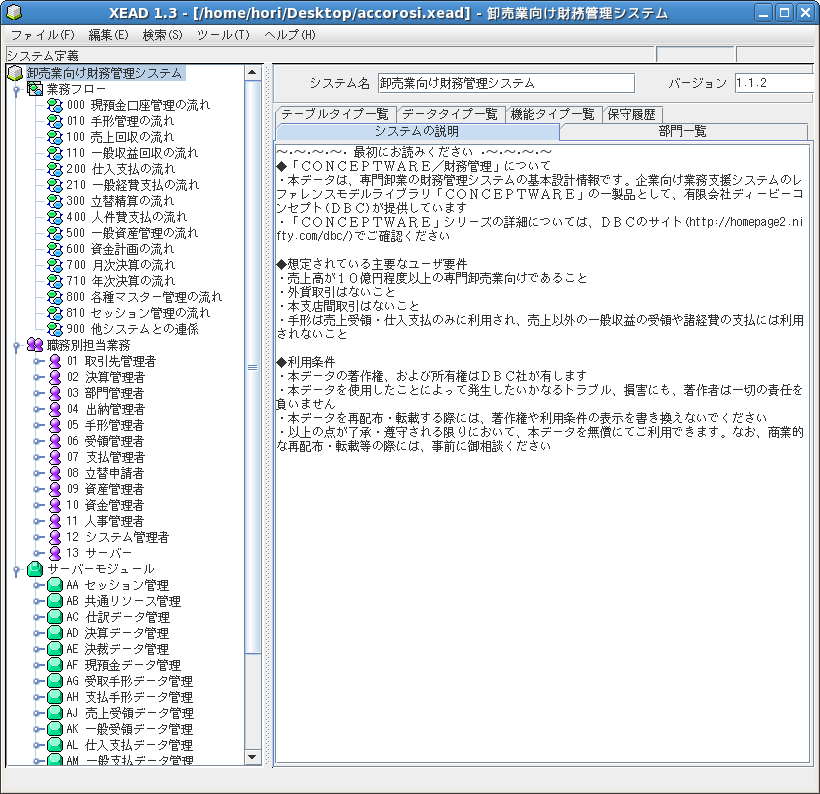Click the 職務別担当業務 people group icon
The width and height of the screenshot is (820, 794).
coord(35,345)
